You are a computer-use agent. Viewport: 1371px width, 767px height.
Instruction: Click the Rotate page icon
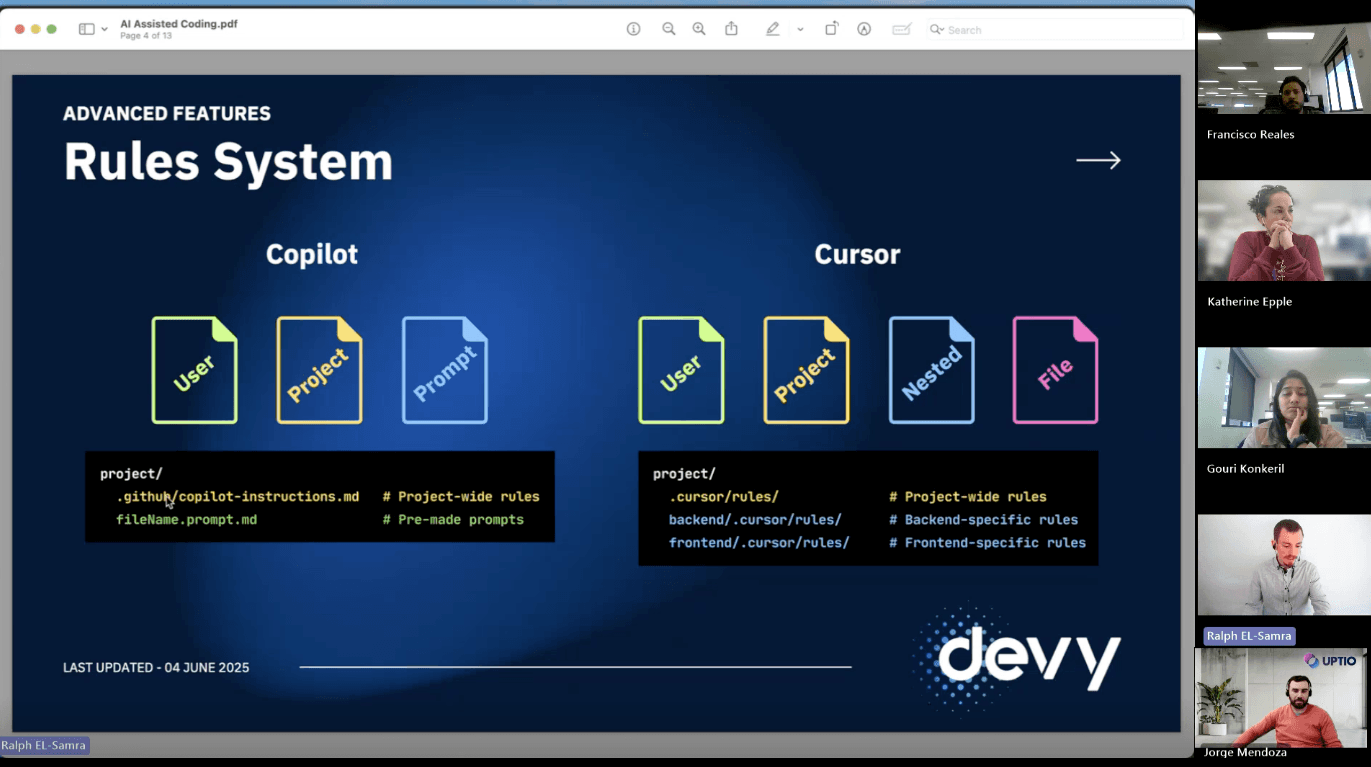pos(831,29)
